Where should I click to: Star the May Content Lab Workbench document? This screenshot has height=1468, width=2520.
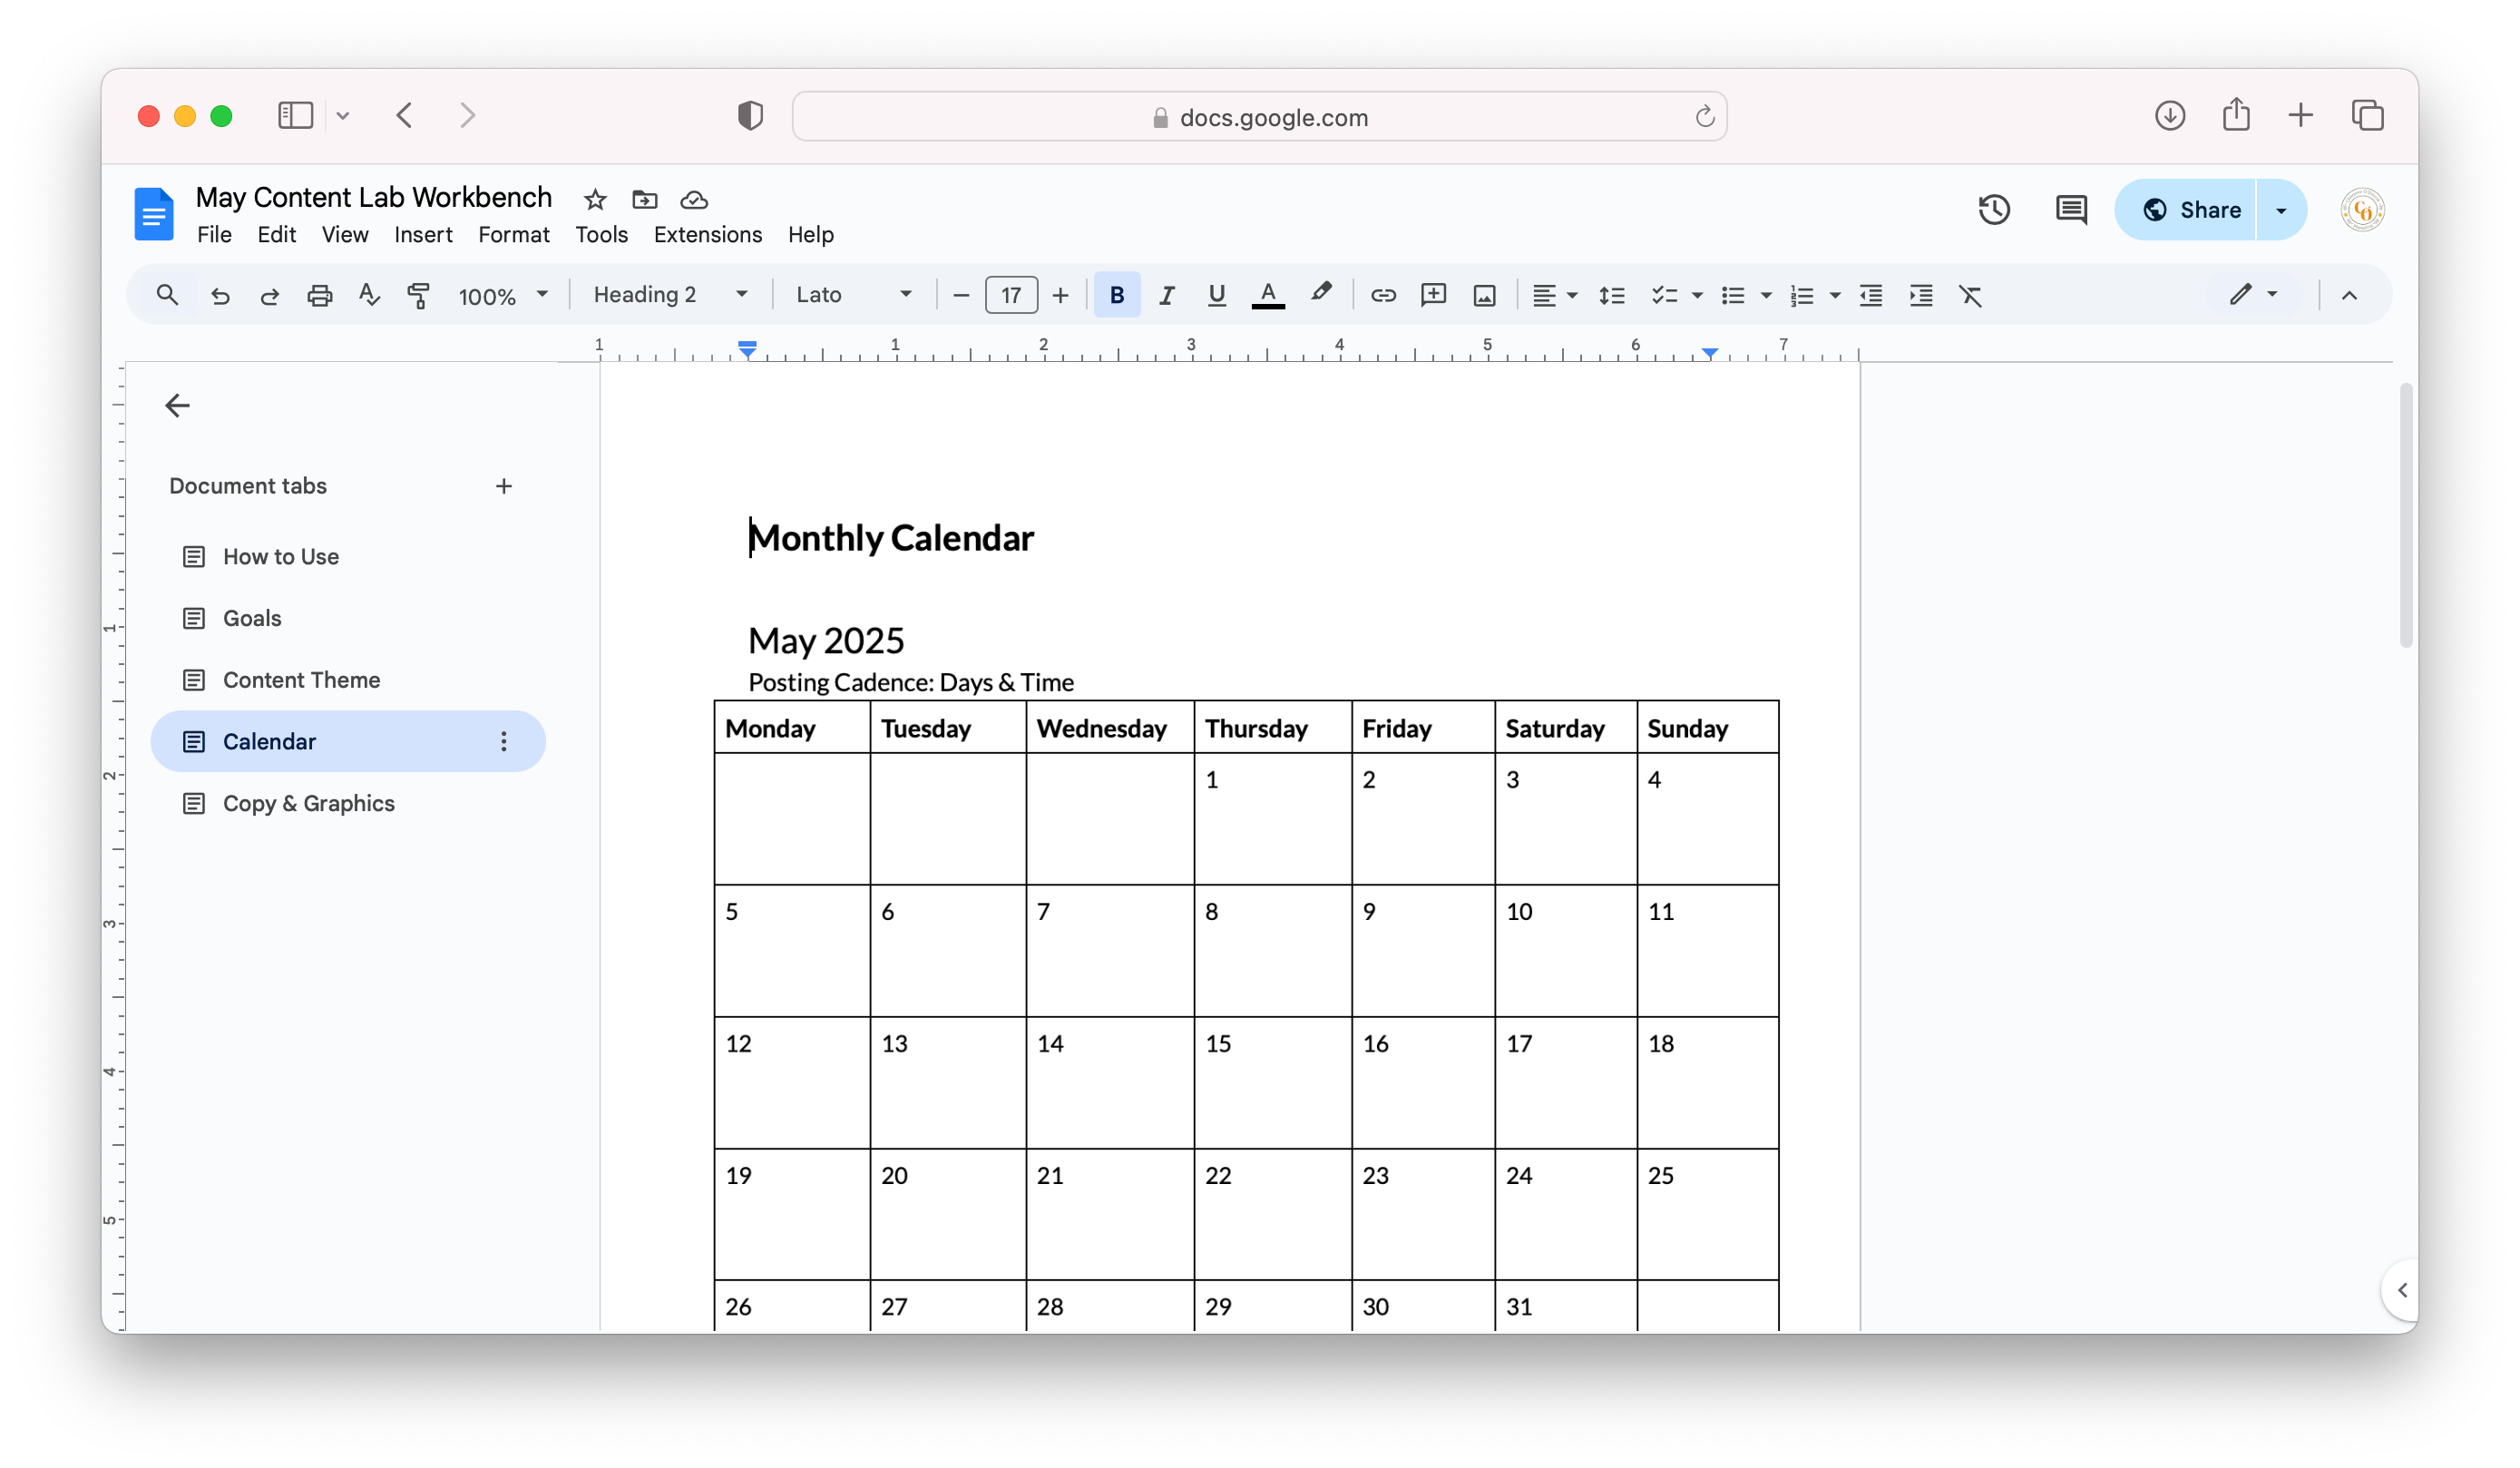coord(595,200)
